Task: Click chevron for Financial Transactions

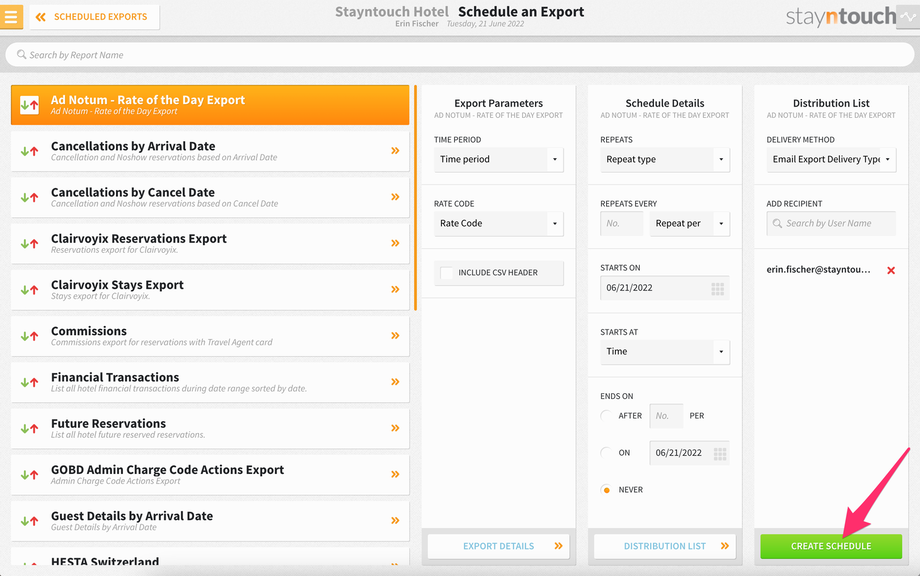Action: (x=395, y=382)
